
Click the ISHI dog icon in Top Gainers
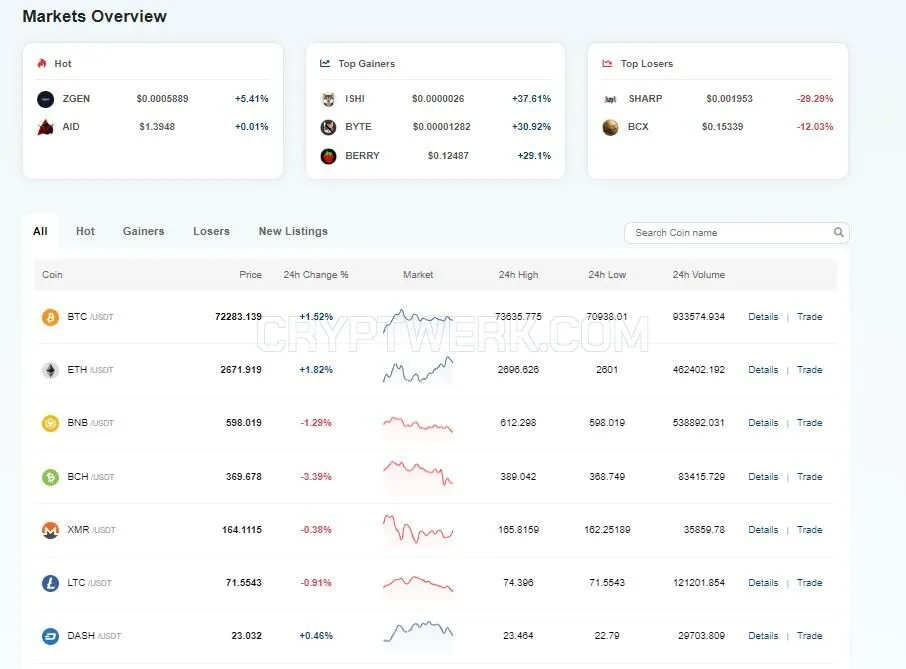328,99
